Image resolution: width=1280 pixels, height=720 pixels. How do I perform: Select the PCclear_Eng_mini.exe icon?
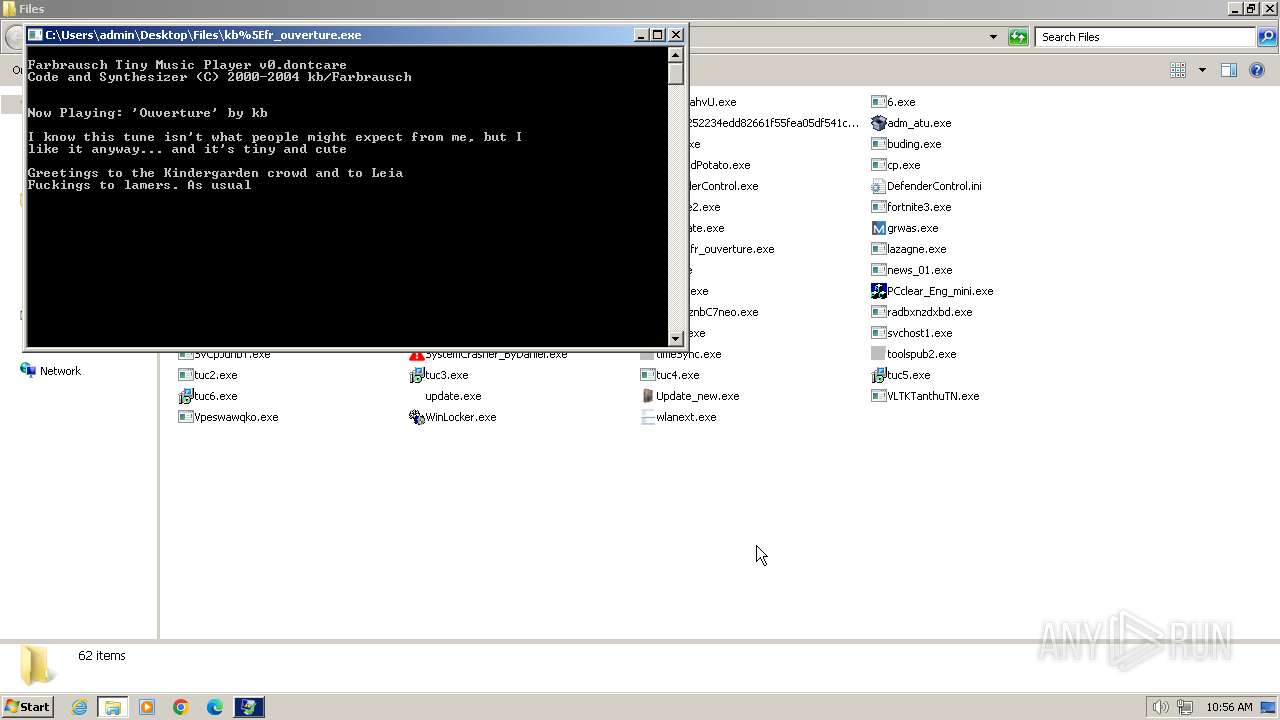[878, 291]
